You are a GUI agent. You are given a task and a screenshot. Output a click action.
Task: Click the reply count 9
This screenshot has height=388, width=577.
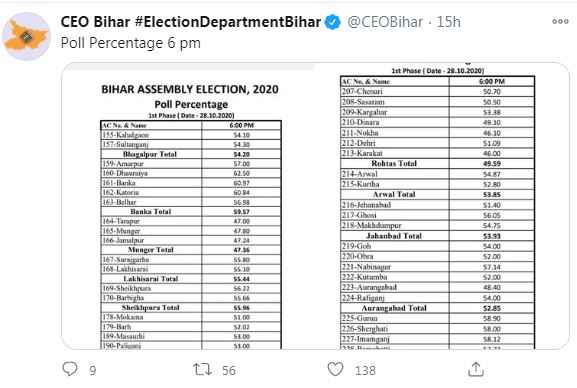pos(93,370)
